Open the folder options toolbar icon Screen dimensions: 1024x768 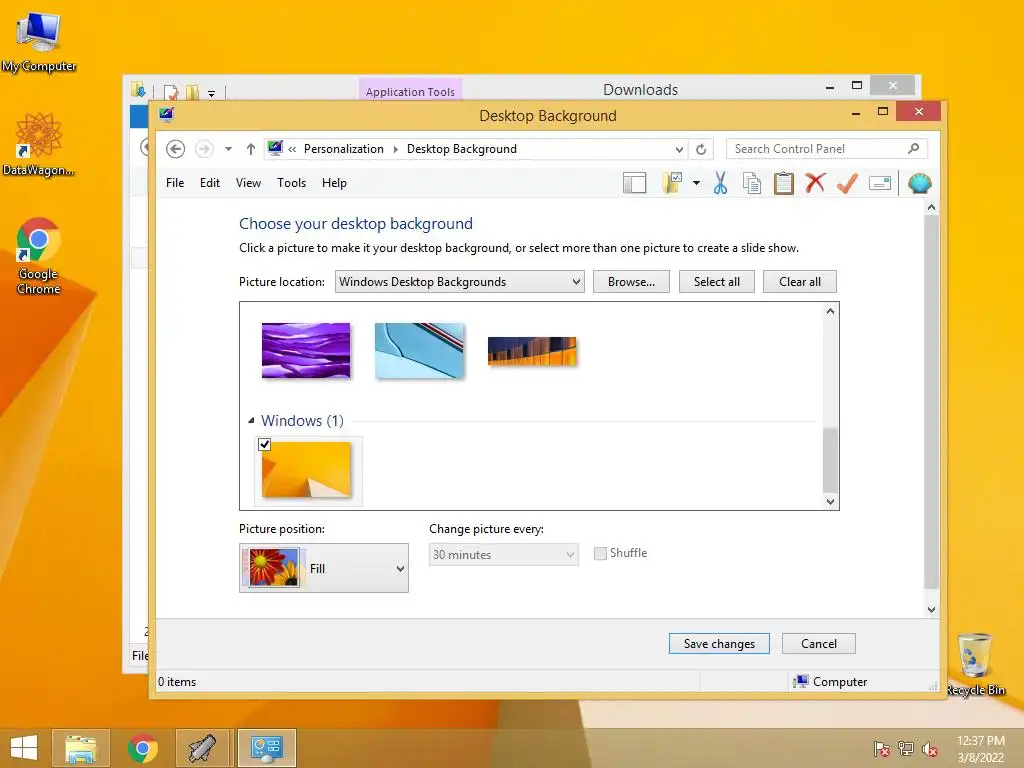pyautogui.click(x=672, y=184)
